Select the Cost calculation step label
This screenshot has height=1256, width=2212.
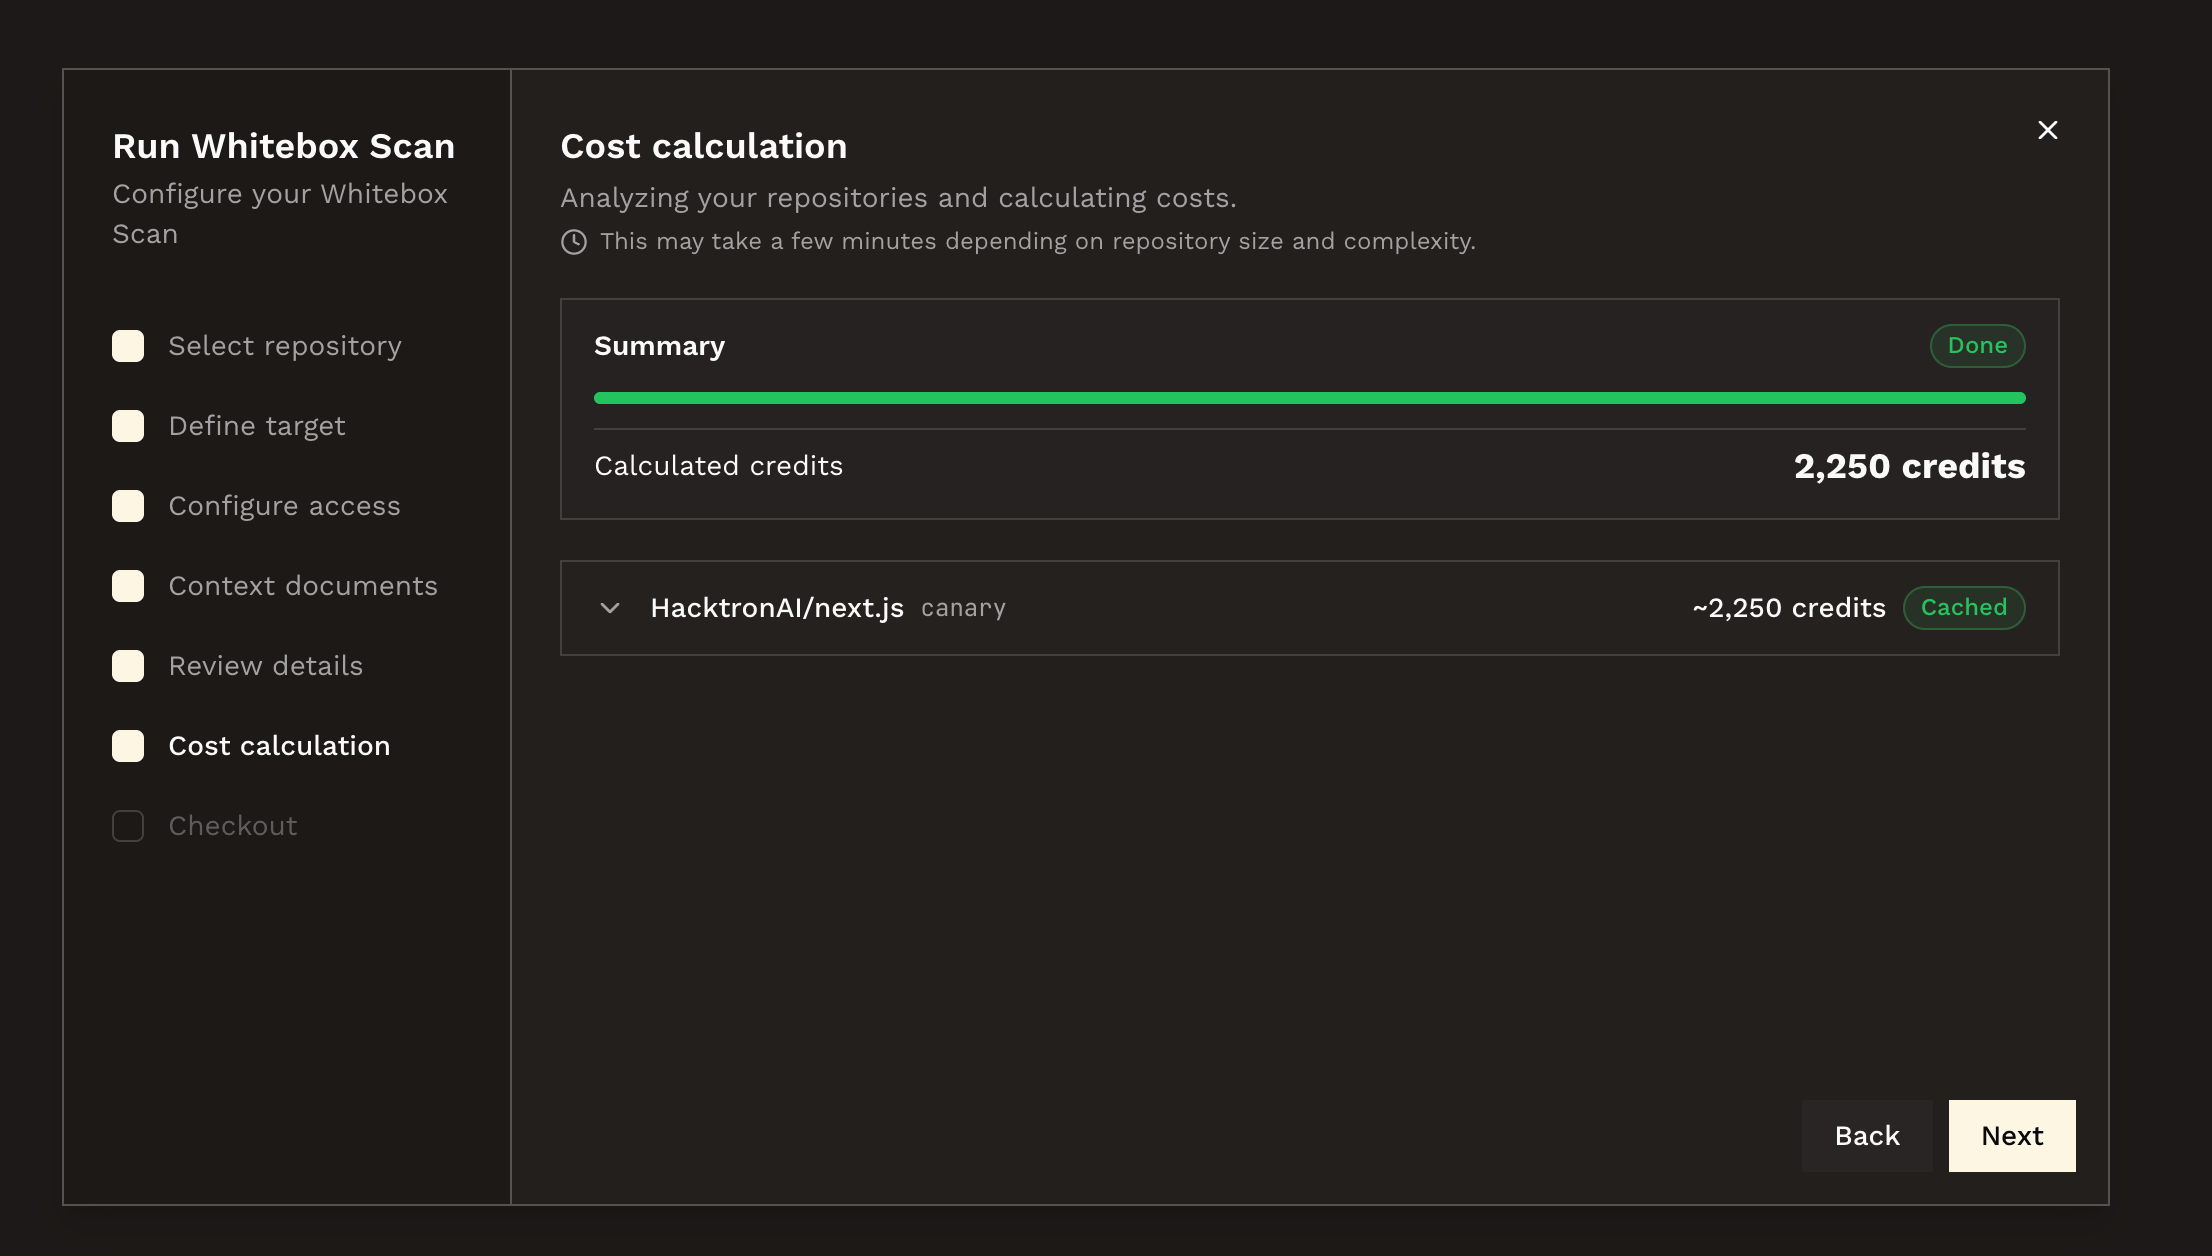pyautogui.click(x=279, y=746)
